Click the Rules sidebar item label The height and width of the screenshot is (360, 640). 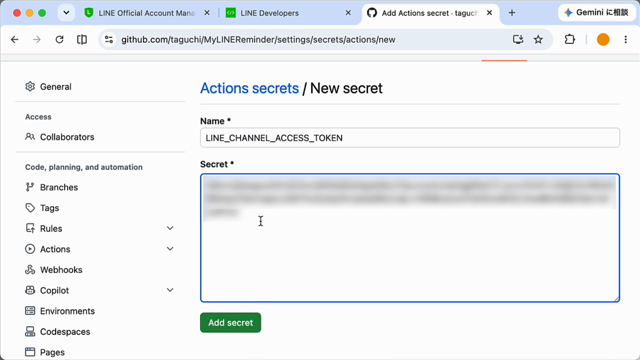tap(51, 229)
